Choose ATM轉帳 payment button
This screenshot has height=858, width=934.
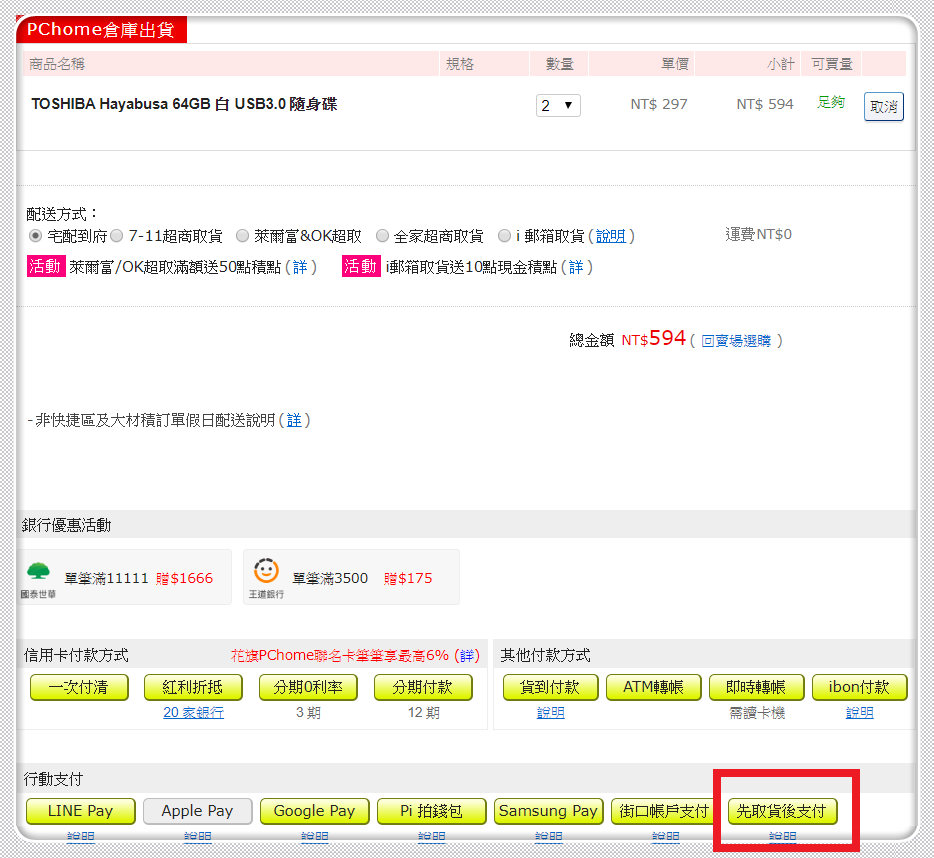click(653, 688)
